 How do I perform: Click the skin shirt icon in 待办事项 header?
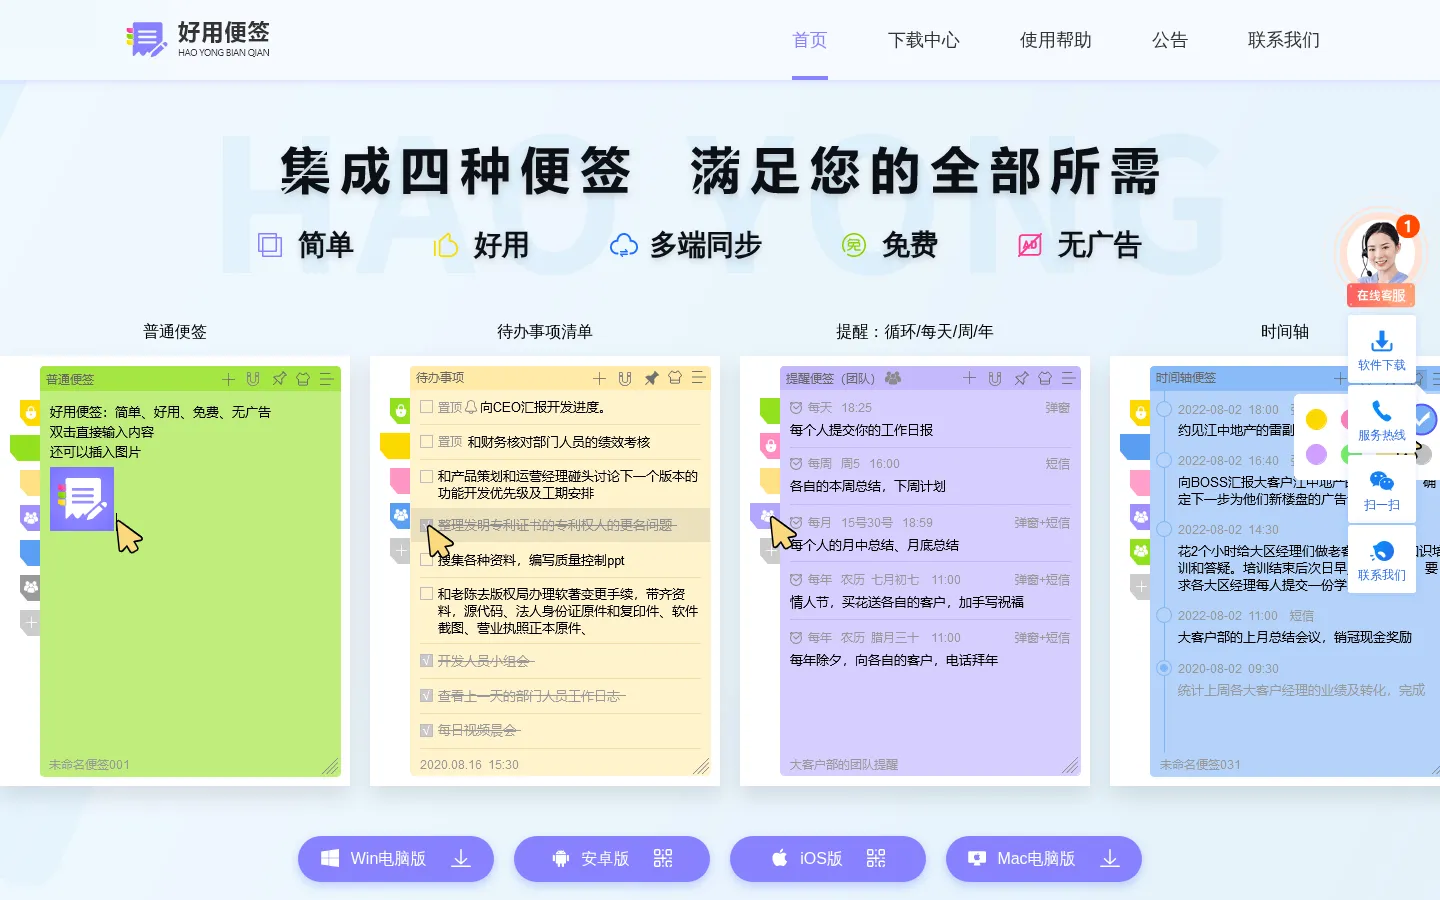click(675, 378)
